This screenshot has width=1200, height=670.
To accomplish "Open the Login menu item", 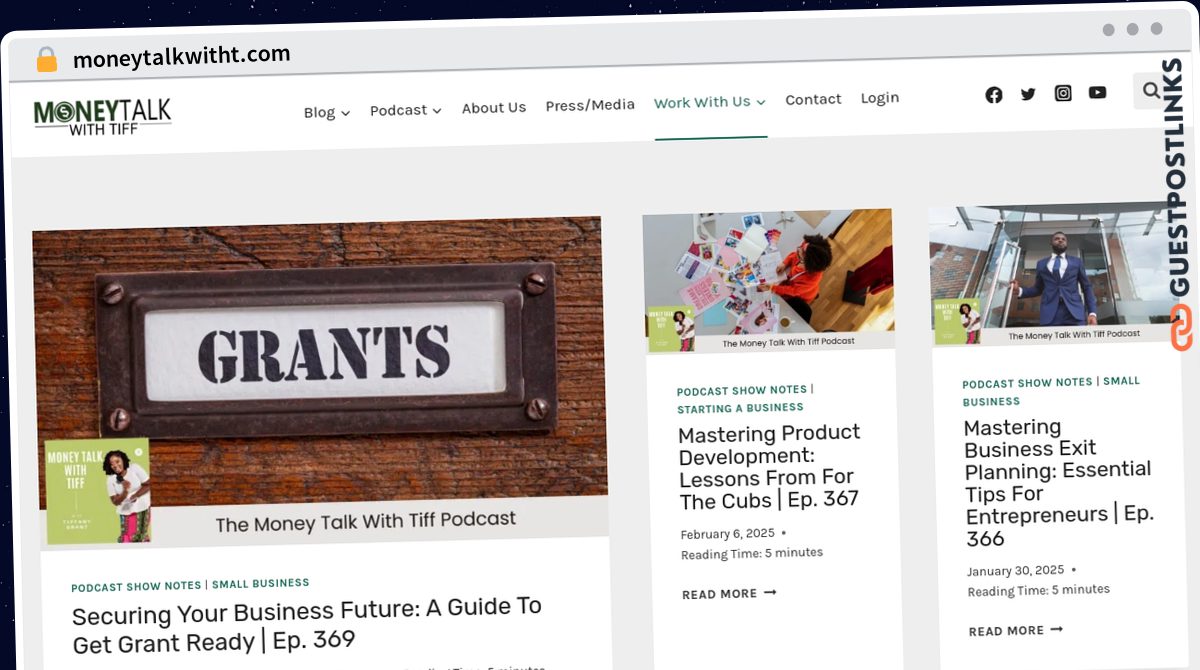I will click(x=880, y=98).
